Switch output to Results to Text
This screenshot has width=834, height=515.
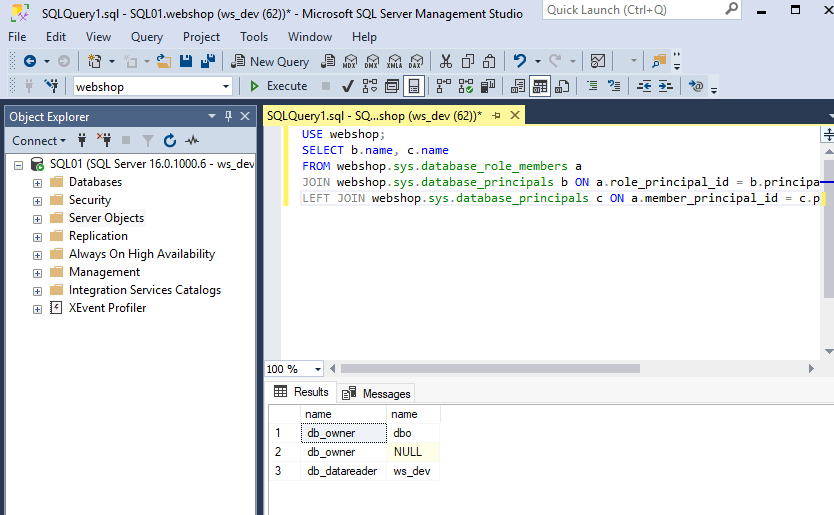pos(518,86)
